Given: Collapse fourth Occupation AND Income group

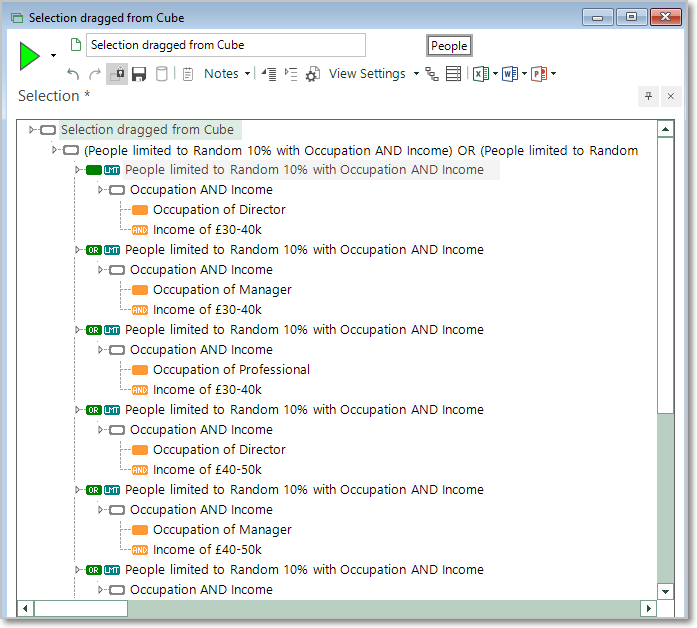Looking at the screenshot, I should click(101, 430).
